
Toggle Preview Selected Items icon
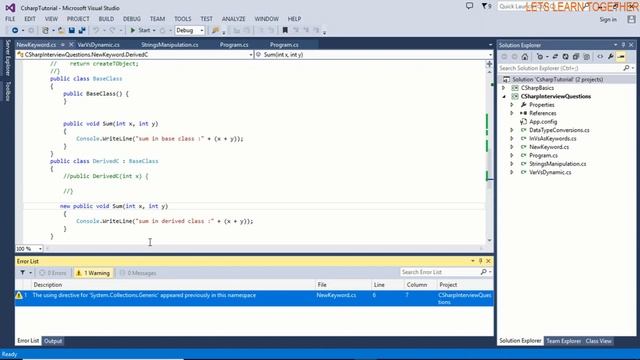621,57
